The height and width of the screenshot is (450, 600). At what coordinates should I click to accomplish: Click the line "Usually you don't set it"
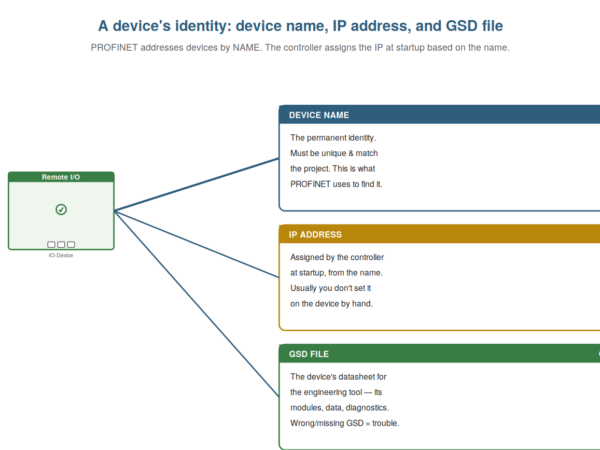(x=331, y=288)
